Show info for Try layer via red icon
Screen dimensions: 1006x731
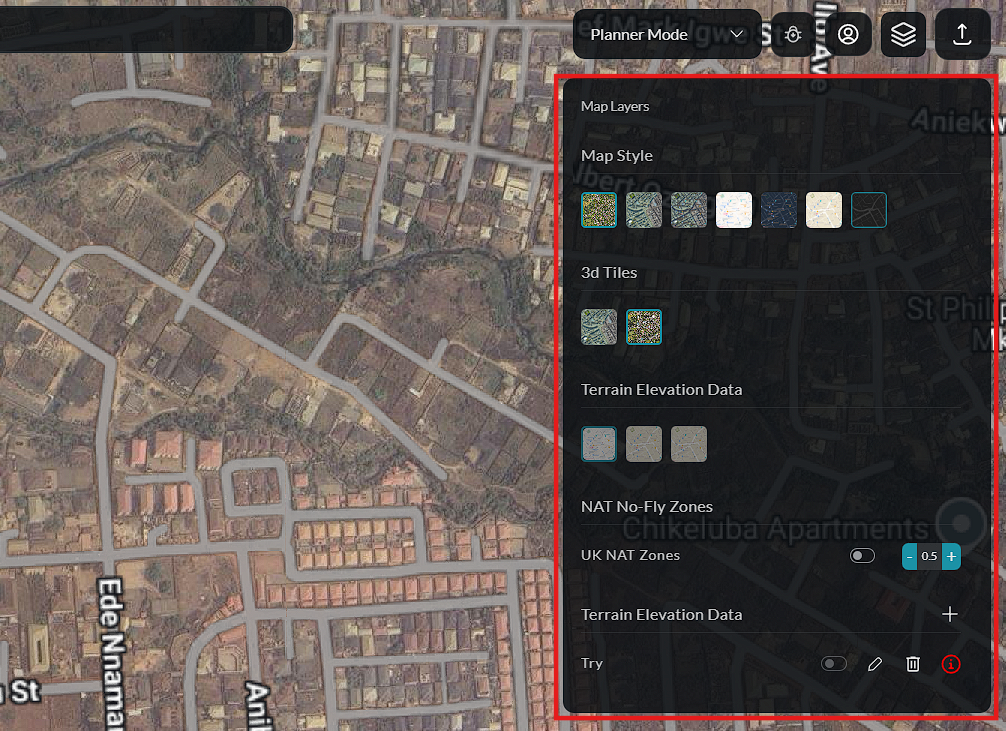(x=951, y=664)
